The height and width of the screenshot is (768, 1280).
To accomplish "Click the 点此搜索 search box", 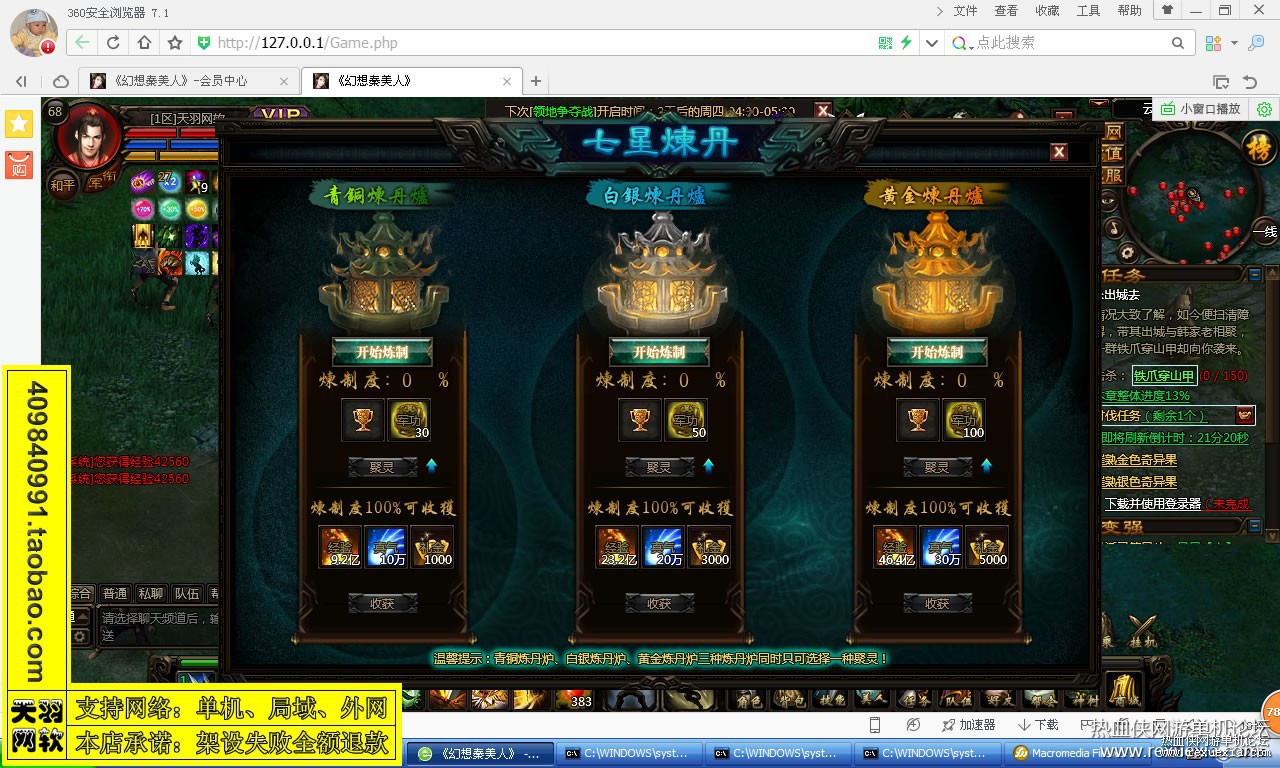I will tap(1070, 43).
